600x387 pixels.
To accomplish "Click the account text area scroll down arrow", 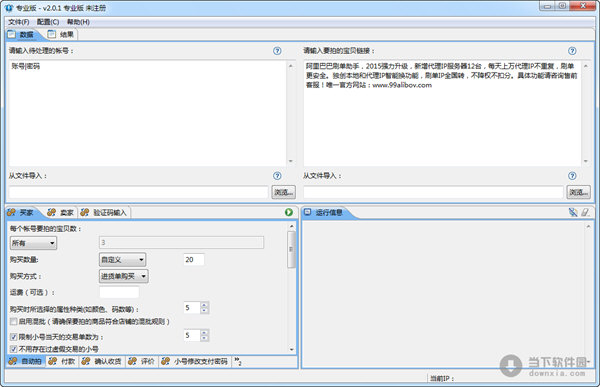I will click(290, 161).
